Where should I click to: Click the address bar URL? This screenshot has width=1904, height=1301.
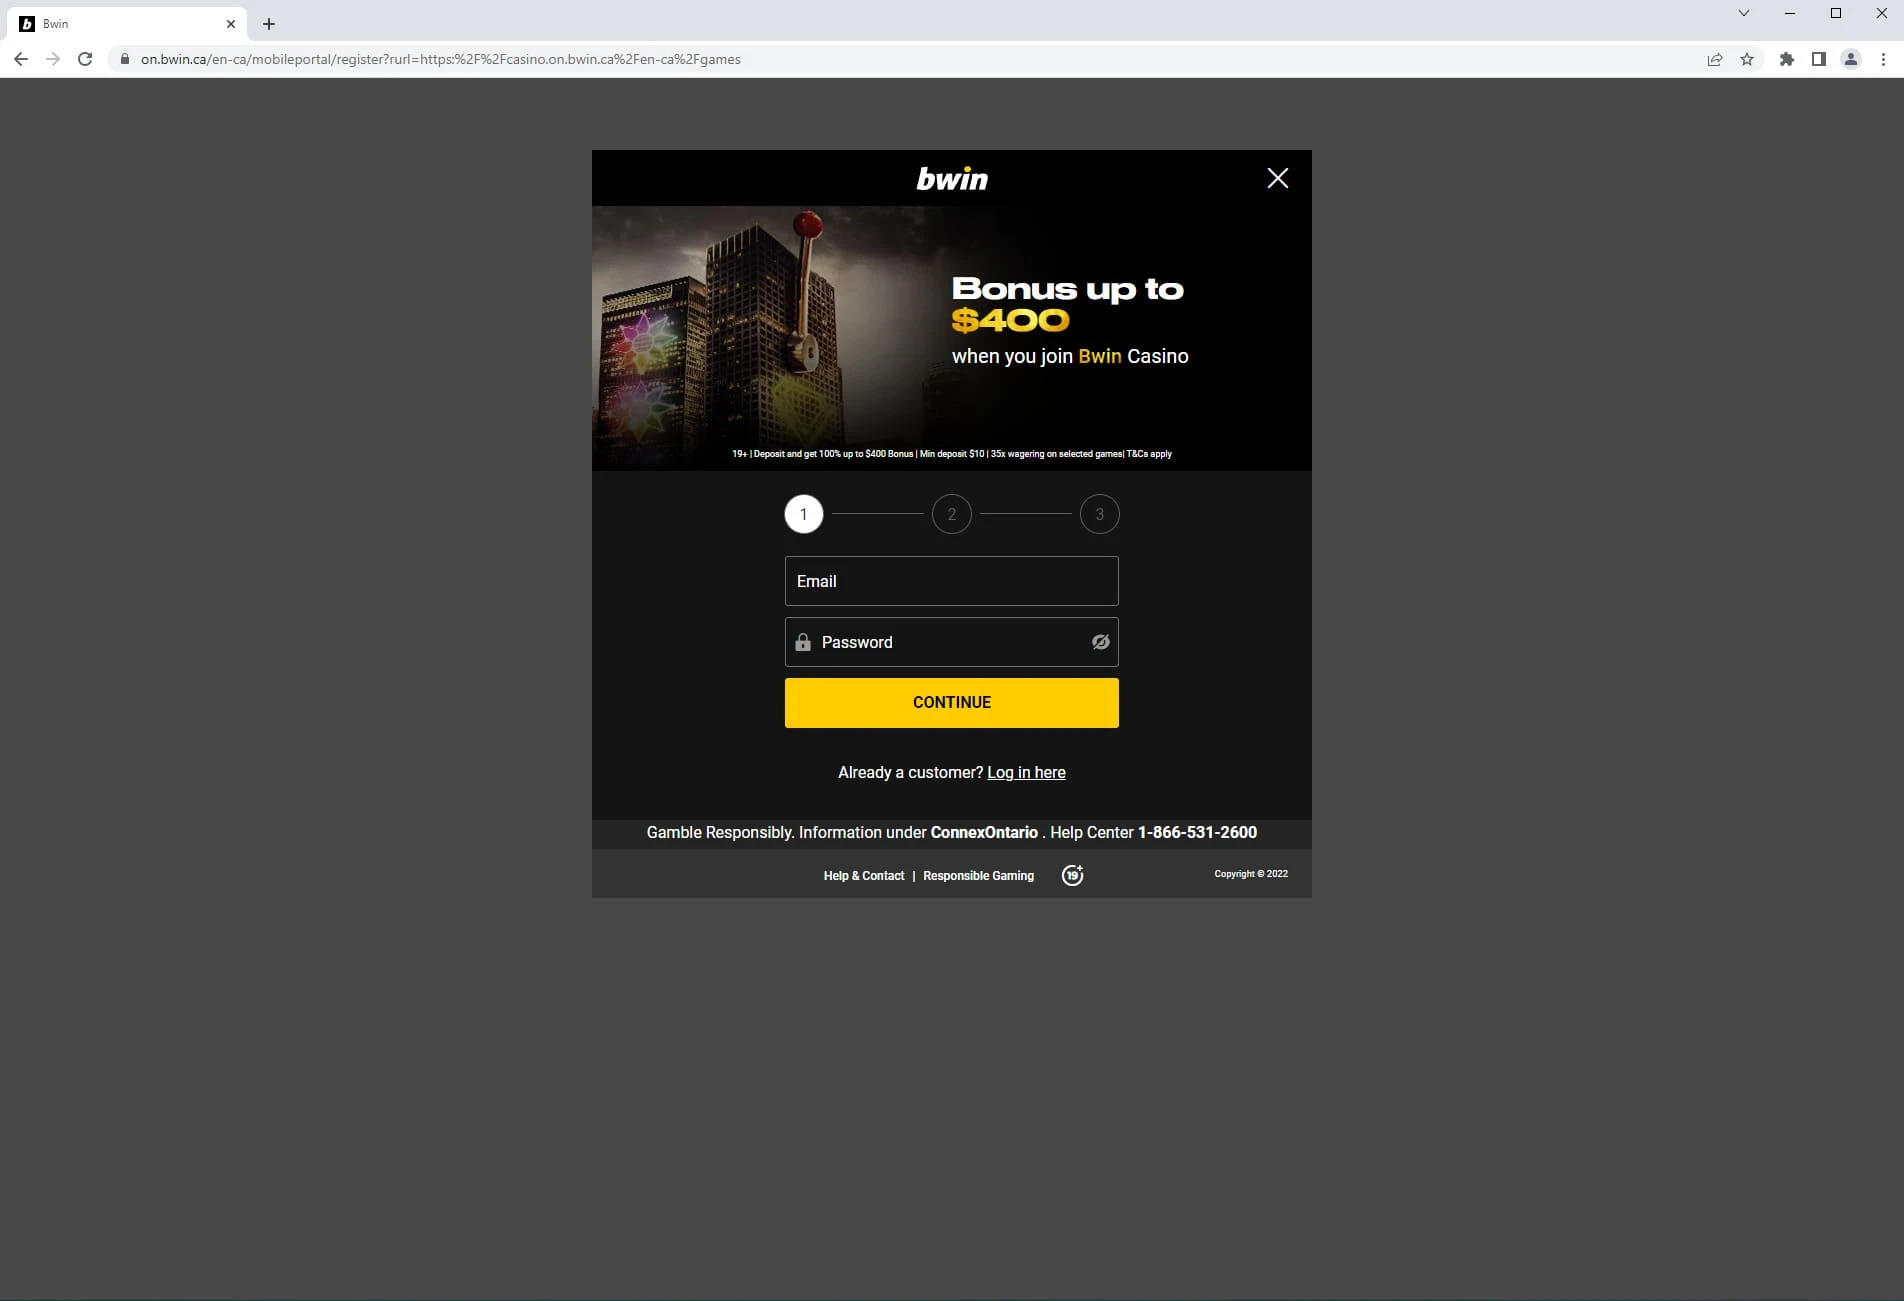click(x=441, y=59)
